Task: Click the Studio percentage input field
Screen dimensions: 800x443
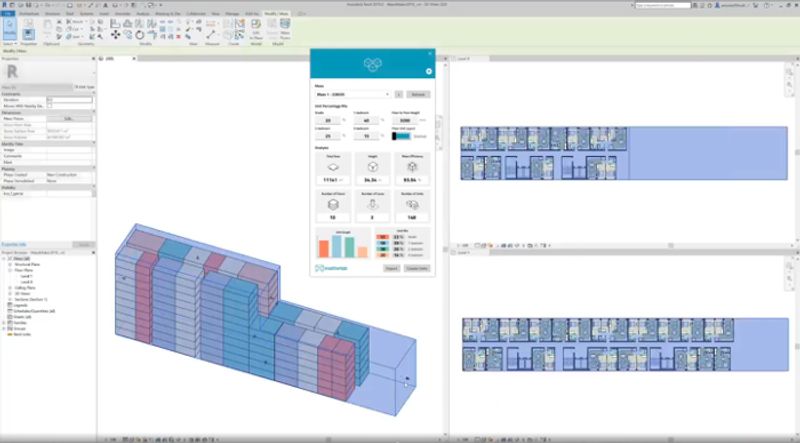Action: pos(327,119)
